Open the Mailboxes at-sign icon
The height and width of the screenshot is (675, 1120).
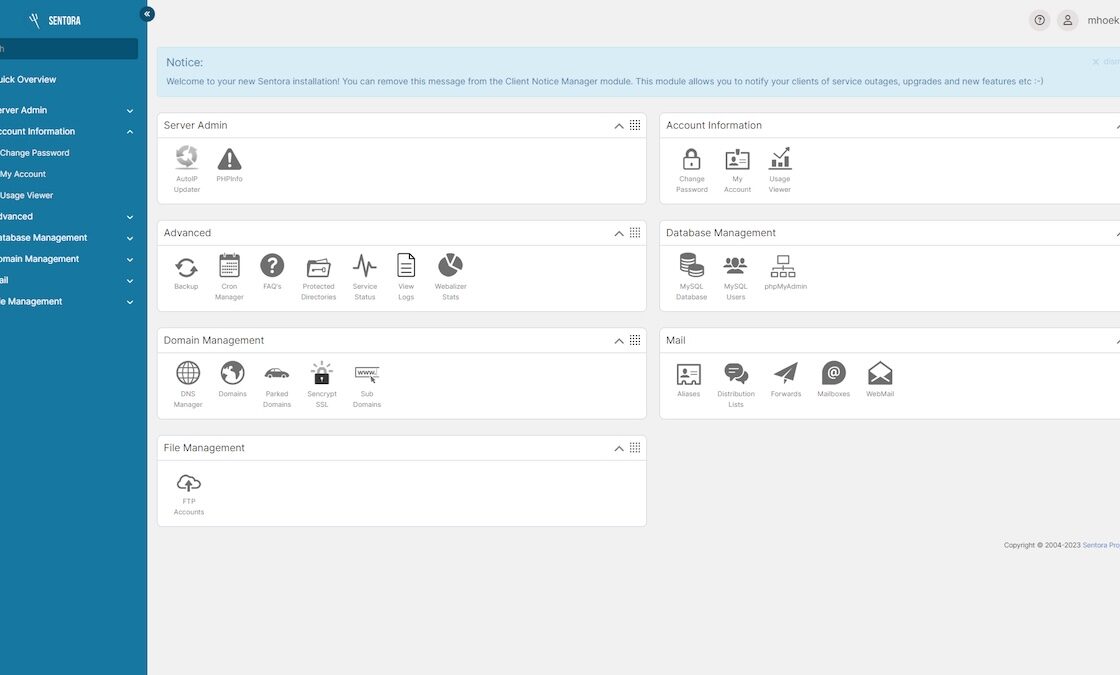click(x=833, y=373)
